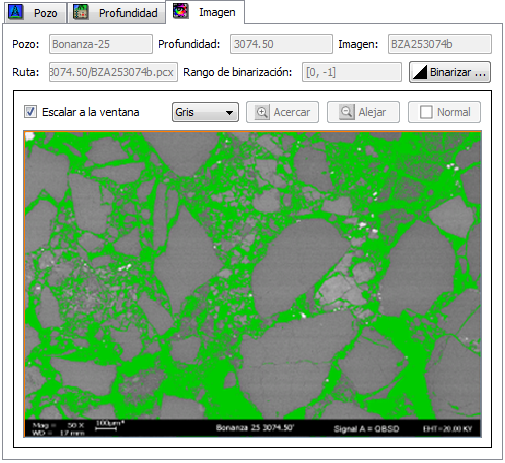505x463 pixels.
Task: Click the Acercar zoom in button
Action: (x=282, y=112)
